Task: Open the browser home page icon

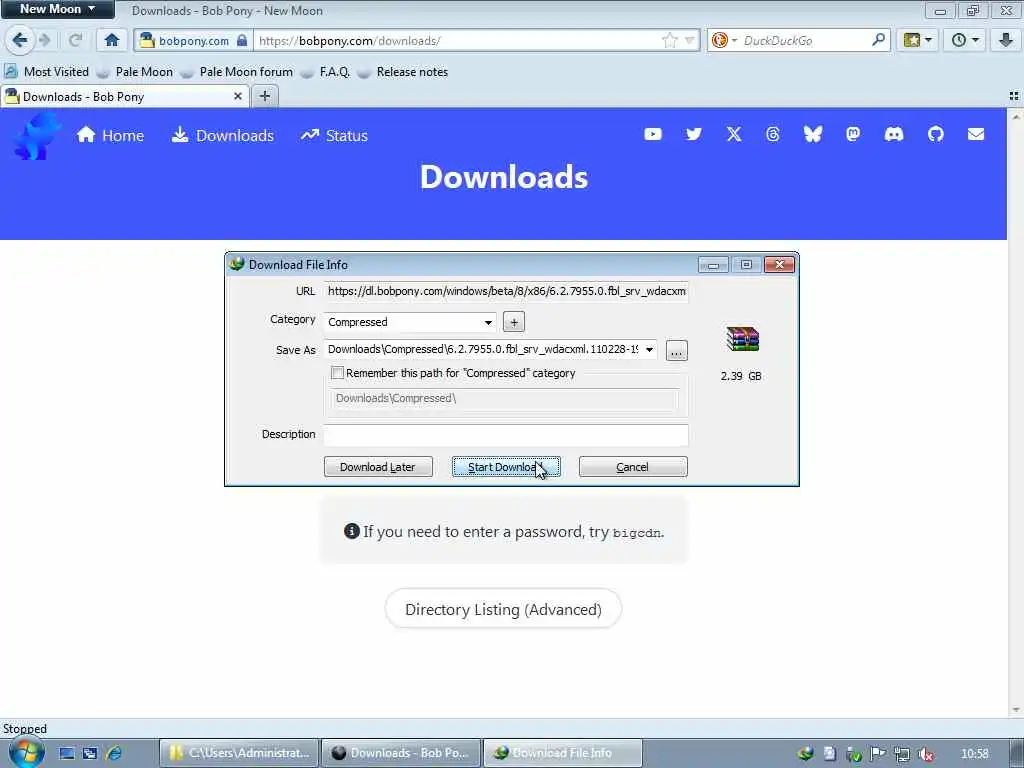Action: click(x=112, y=40)
